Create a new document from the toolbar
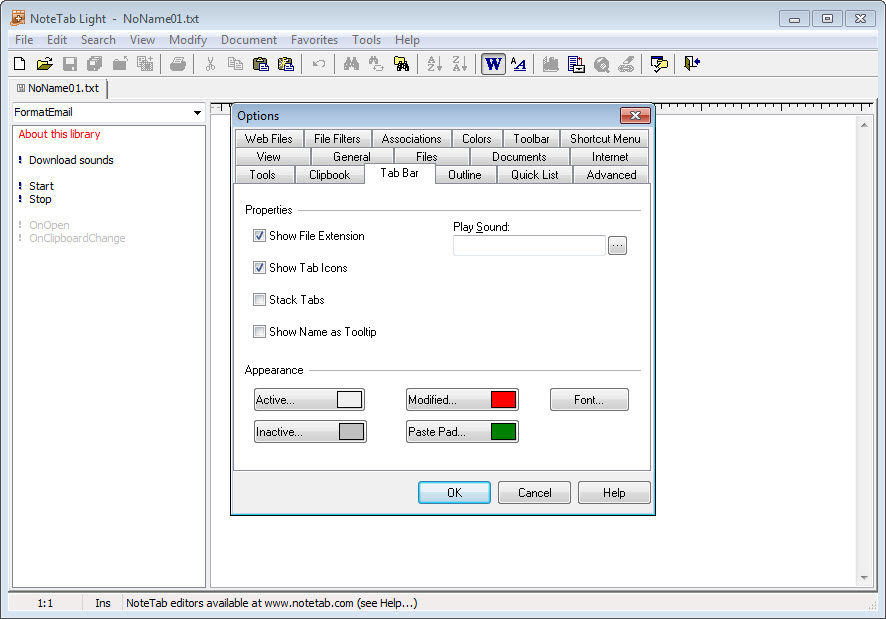The width and height of the screenshot is (886, 619). tap(20, 64)
